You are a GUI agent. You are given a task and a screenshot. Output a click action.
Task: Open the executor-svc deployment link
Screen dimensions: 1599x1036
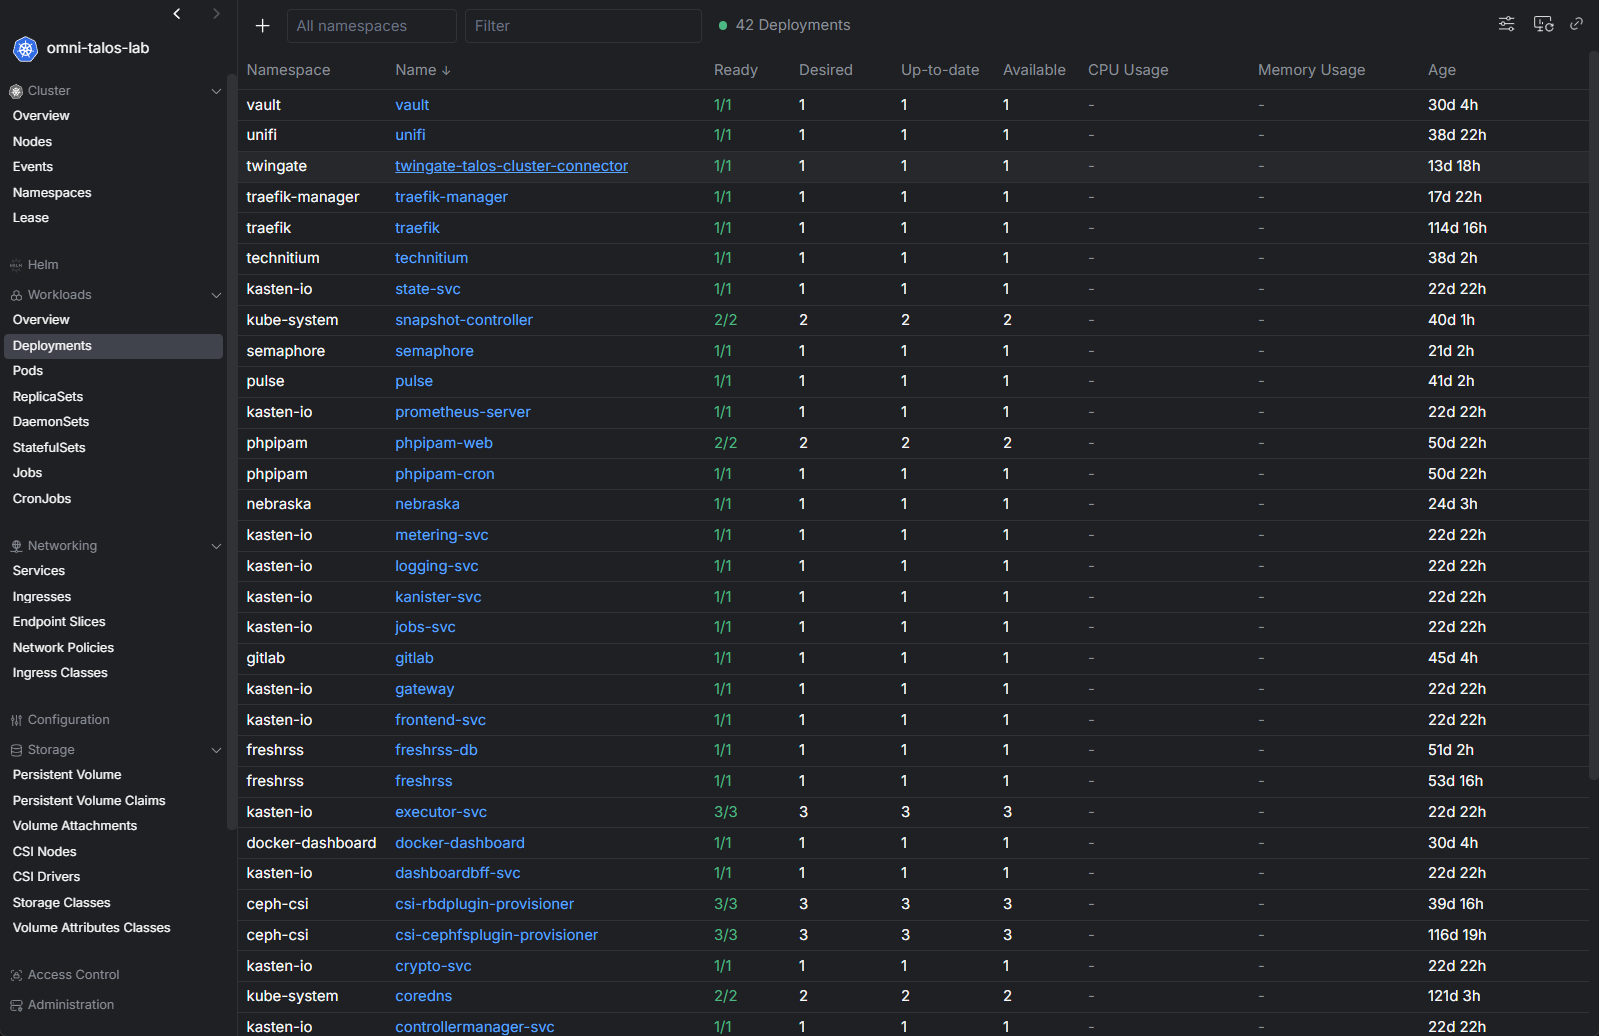pyautogui.click(x=441, y=812)
